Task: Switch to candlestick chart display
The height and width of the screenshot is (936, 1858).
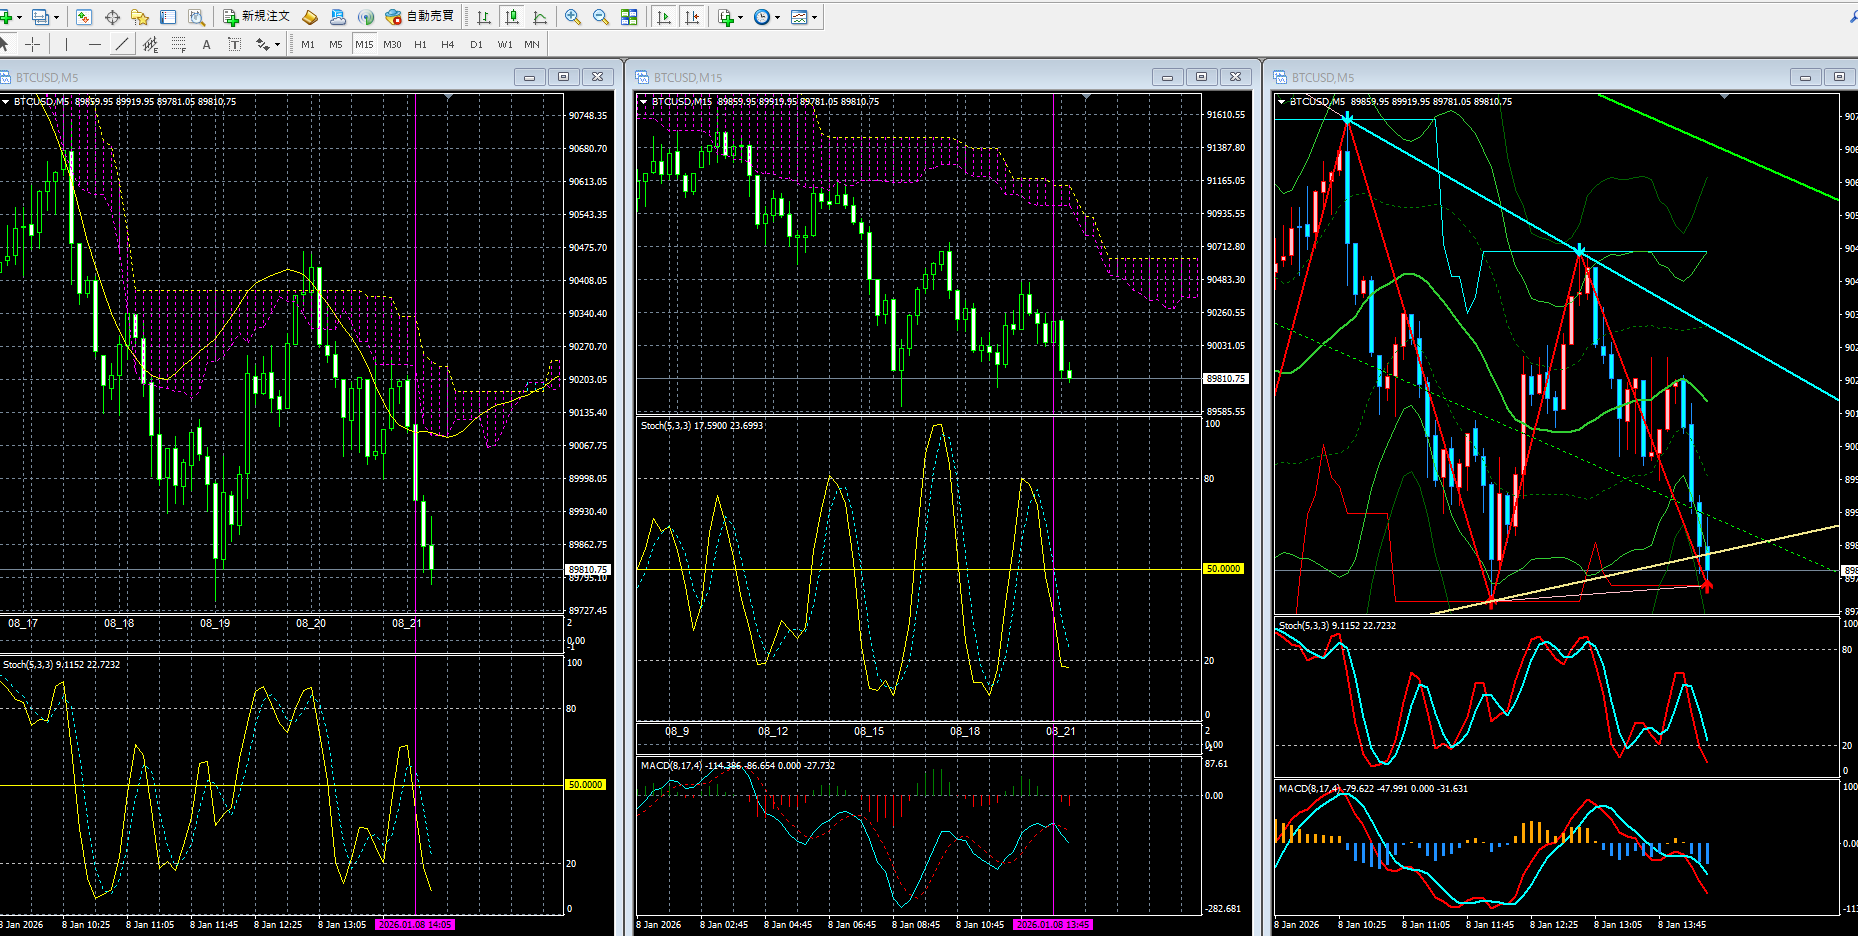Action: click(x=512, y=17)
